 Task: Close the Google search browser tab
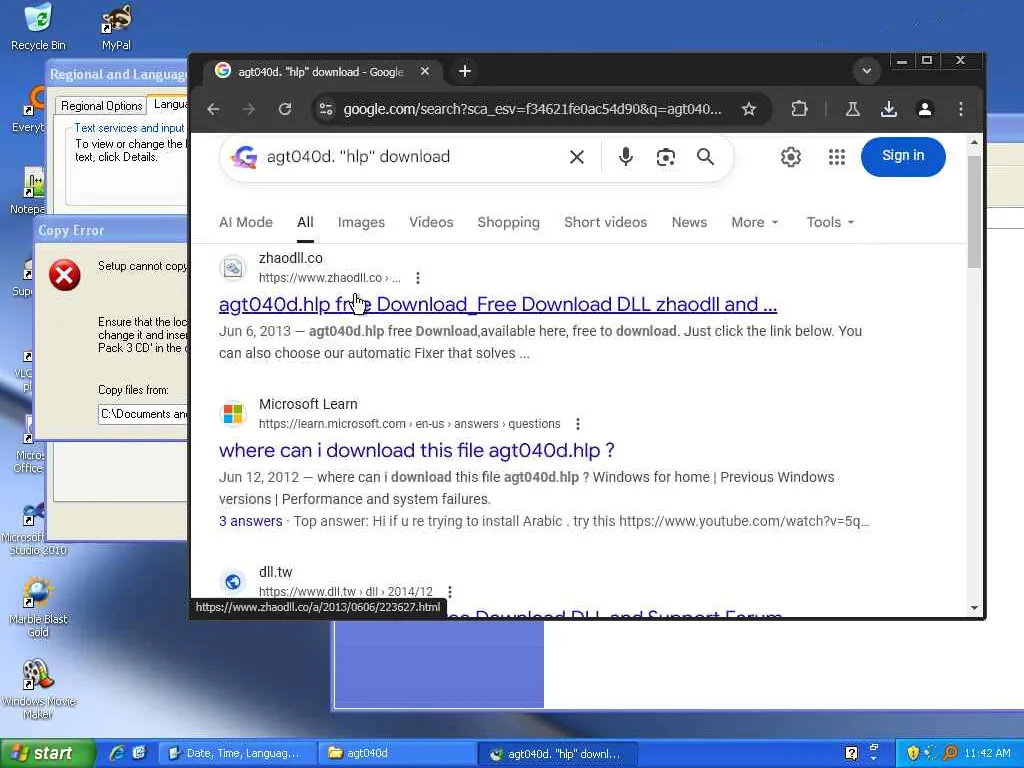(x=424, y=71)
